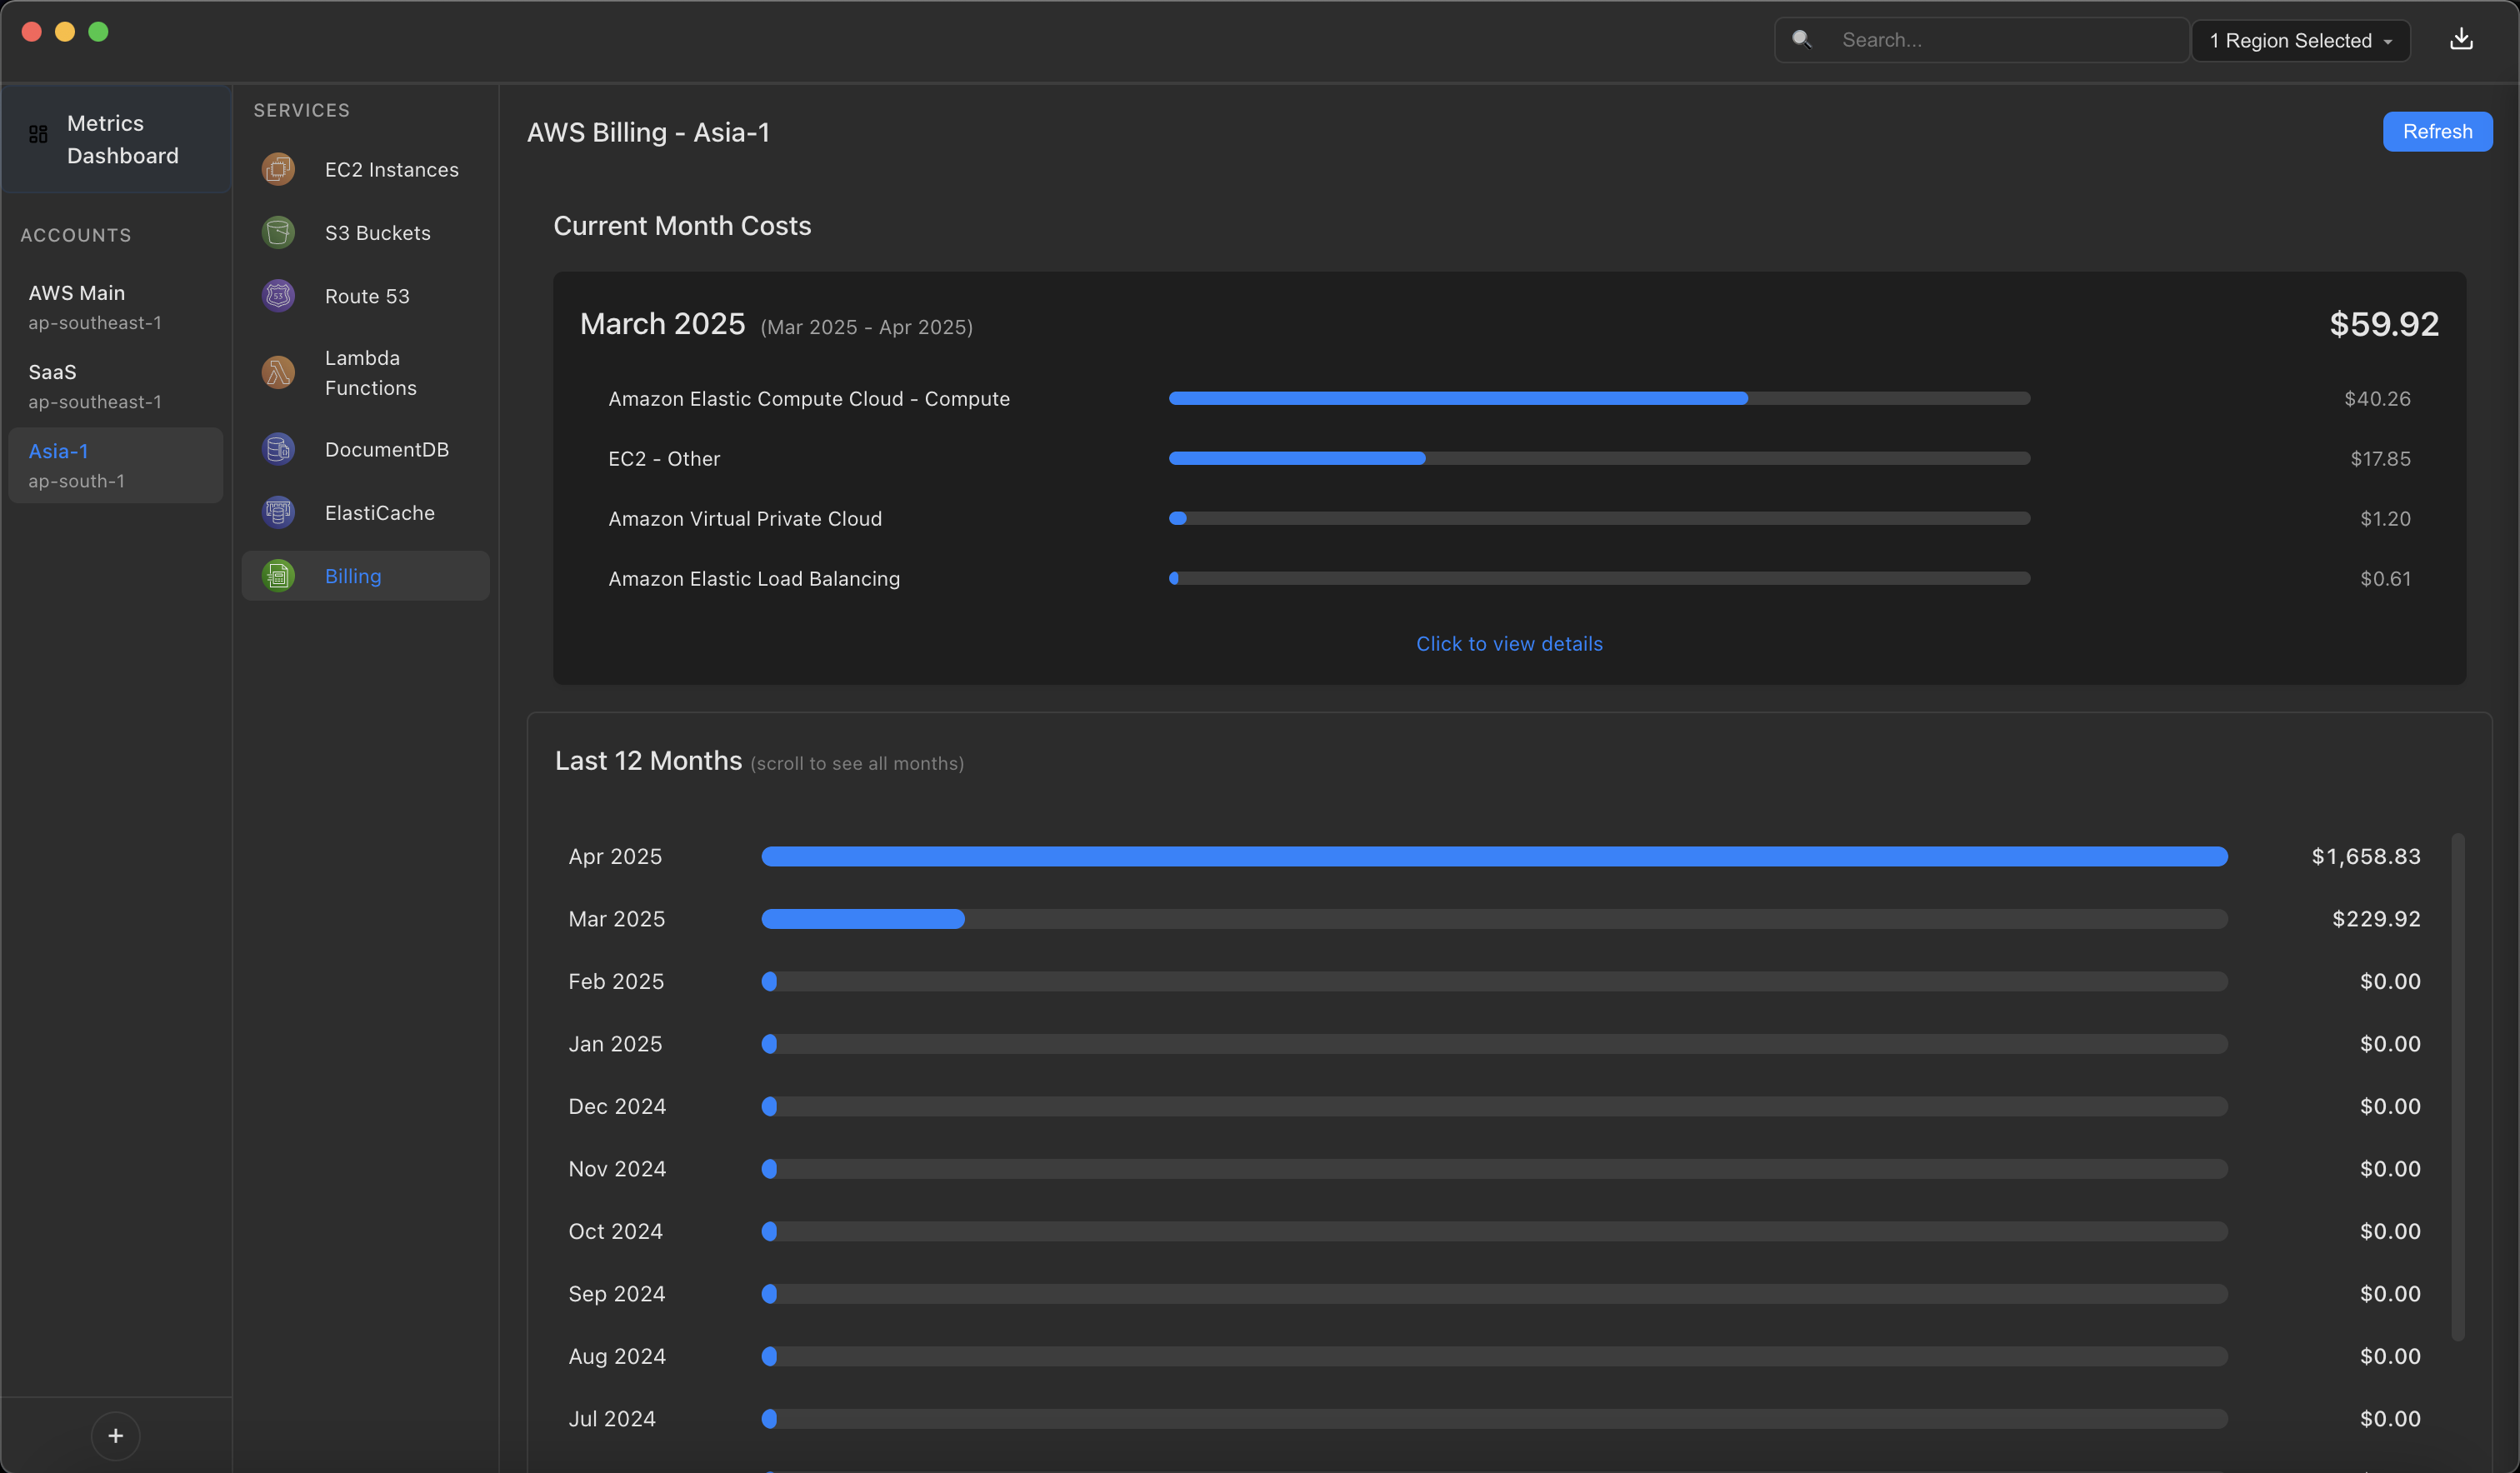Click the Jul 2024 row label
The height and width of the screenshot is (1473, 2520).
[x=612, y=1418]
